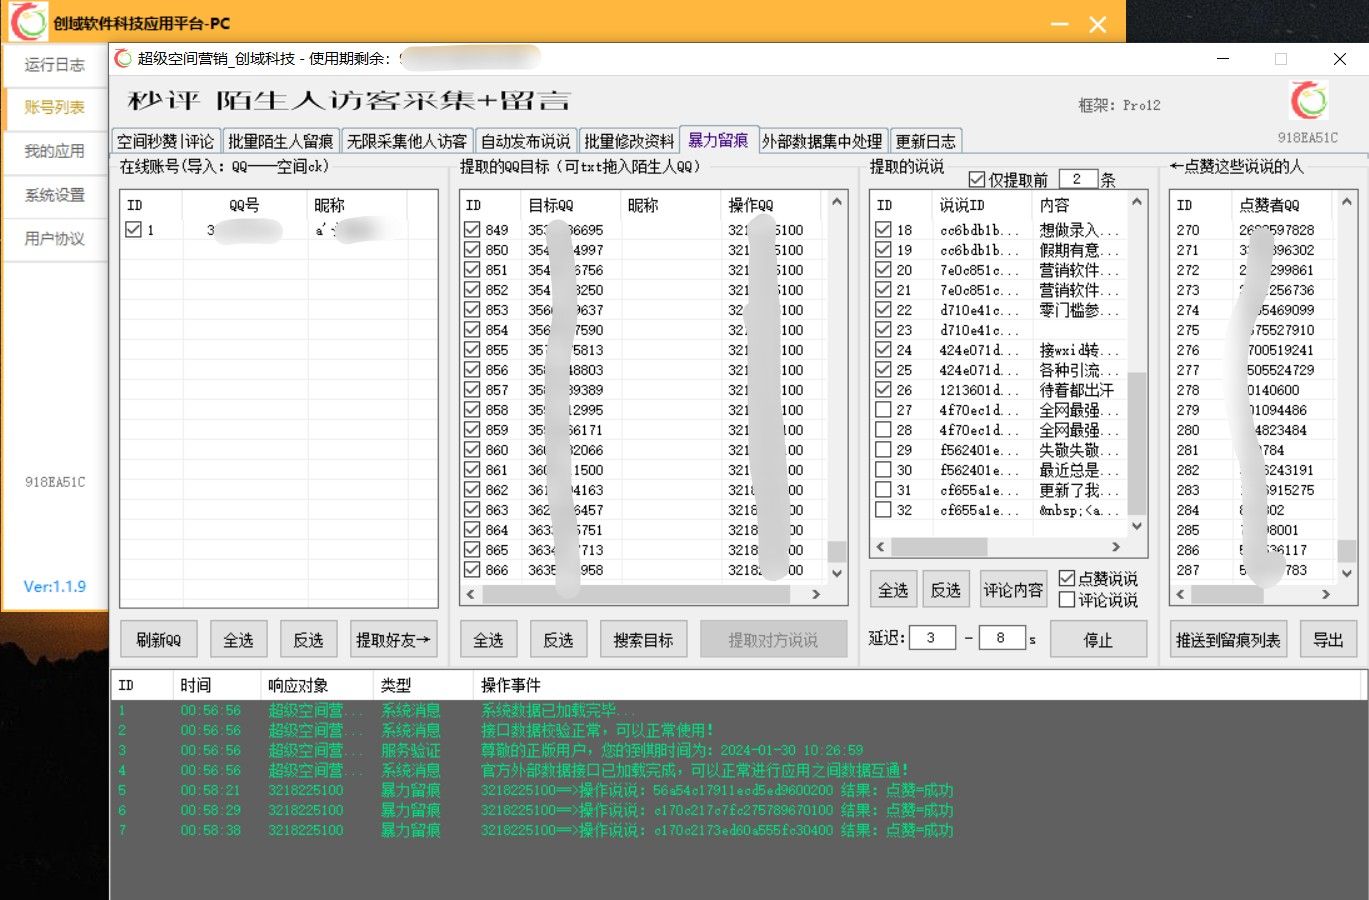Click 全选 under the online accounts list
This screenshot has height=900, width=1369.
[x=238, y=640]
